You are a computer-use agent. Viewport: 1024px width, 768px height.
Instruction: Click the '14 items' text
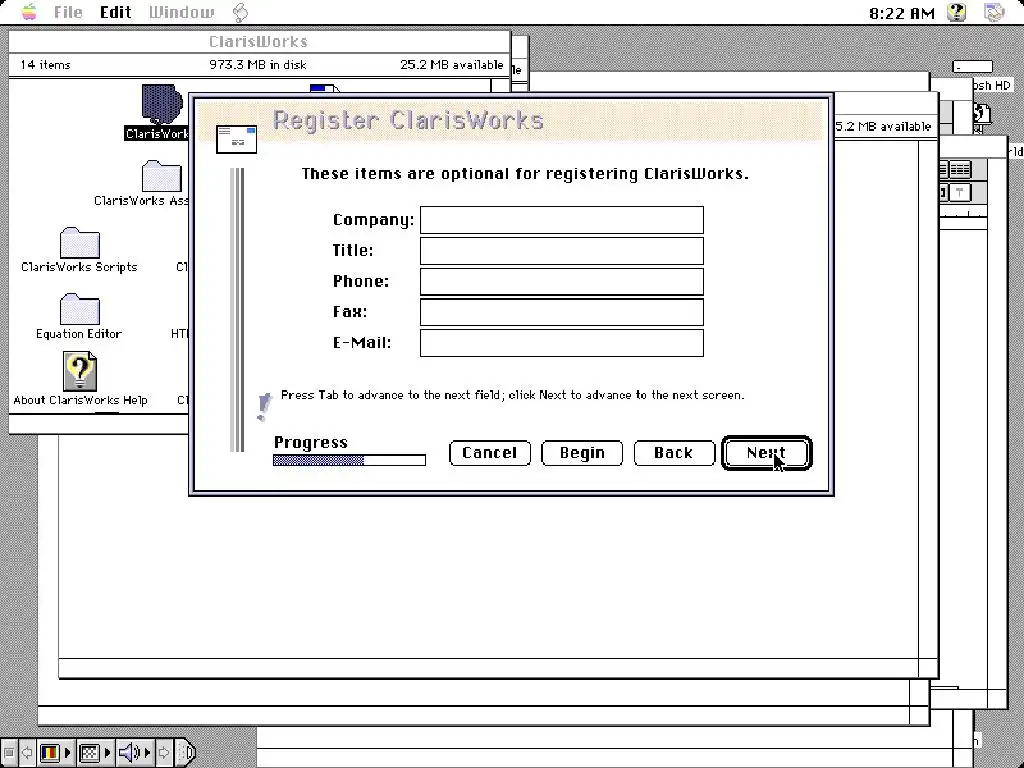[x=45, y=65]
